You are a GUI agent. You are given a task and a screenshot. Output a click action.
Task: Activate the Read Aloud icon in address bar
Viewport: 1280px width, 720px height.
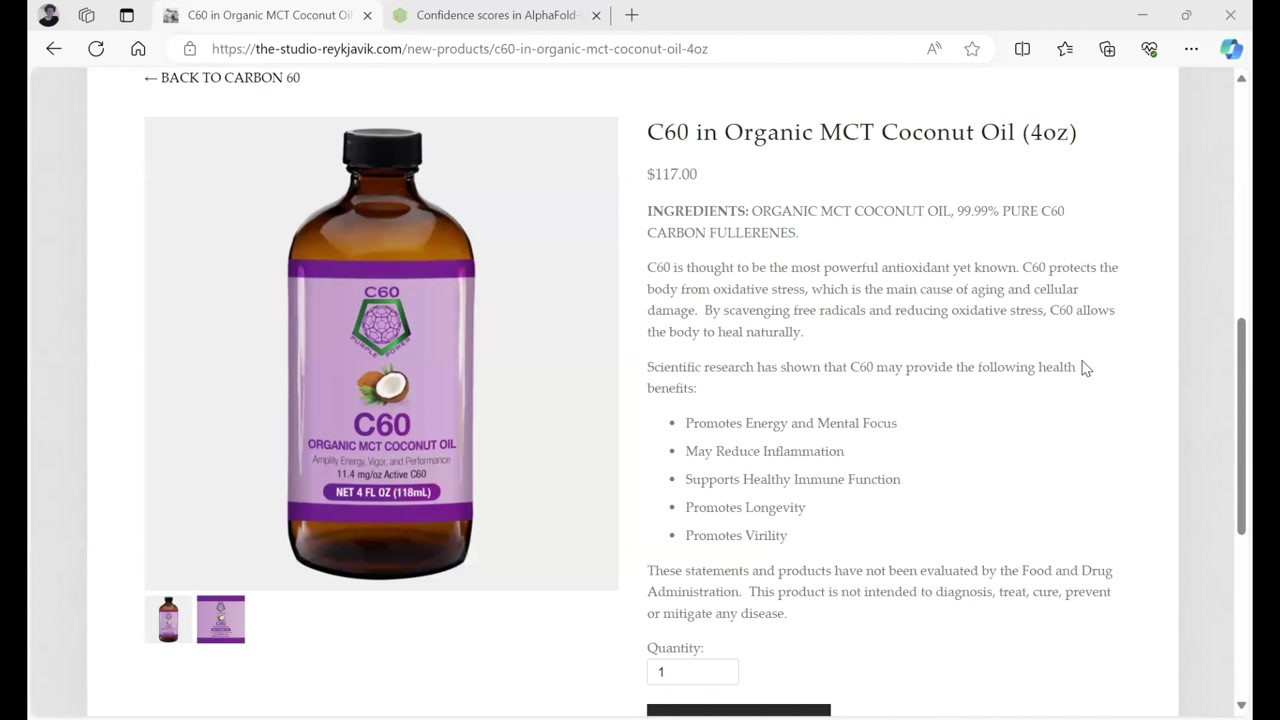tap(934, 48)
